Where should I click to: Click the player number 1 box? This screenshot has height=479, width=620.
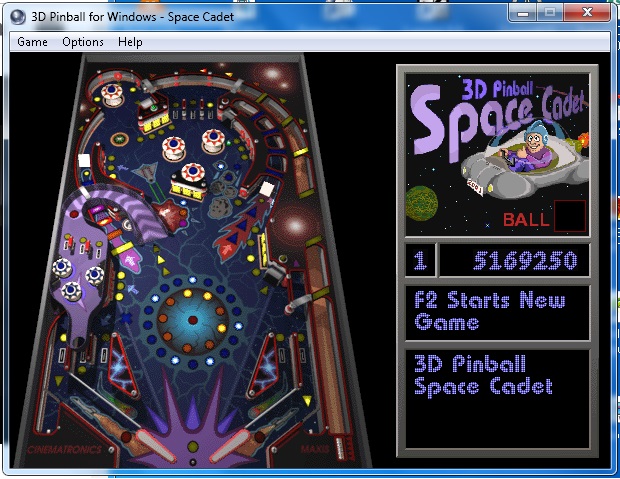pos(420,261)
